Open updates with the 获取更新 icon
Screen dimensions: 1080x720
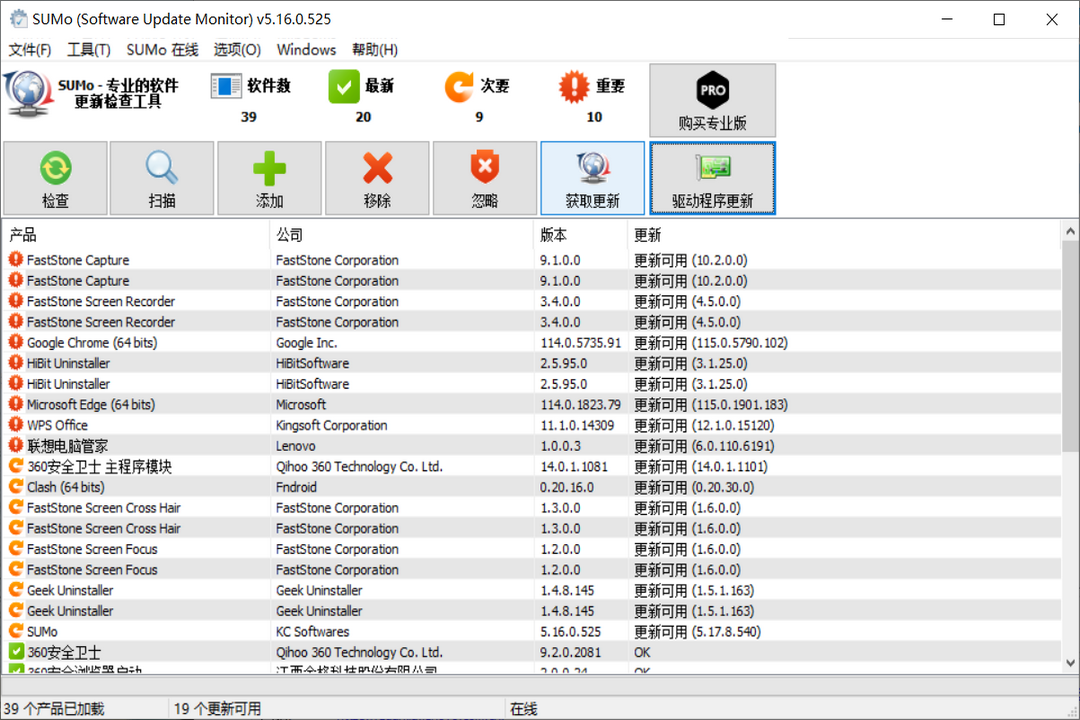pyautogui.click(x=592, y=178)
